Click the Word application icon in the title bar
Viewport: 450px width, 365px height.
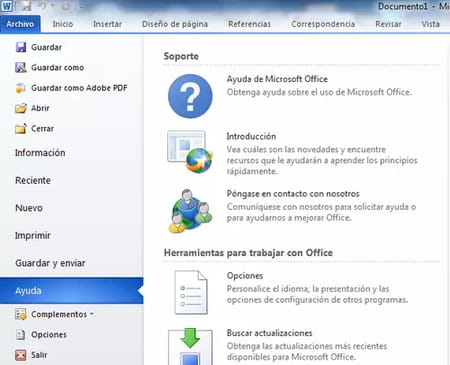pos(7,6)
